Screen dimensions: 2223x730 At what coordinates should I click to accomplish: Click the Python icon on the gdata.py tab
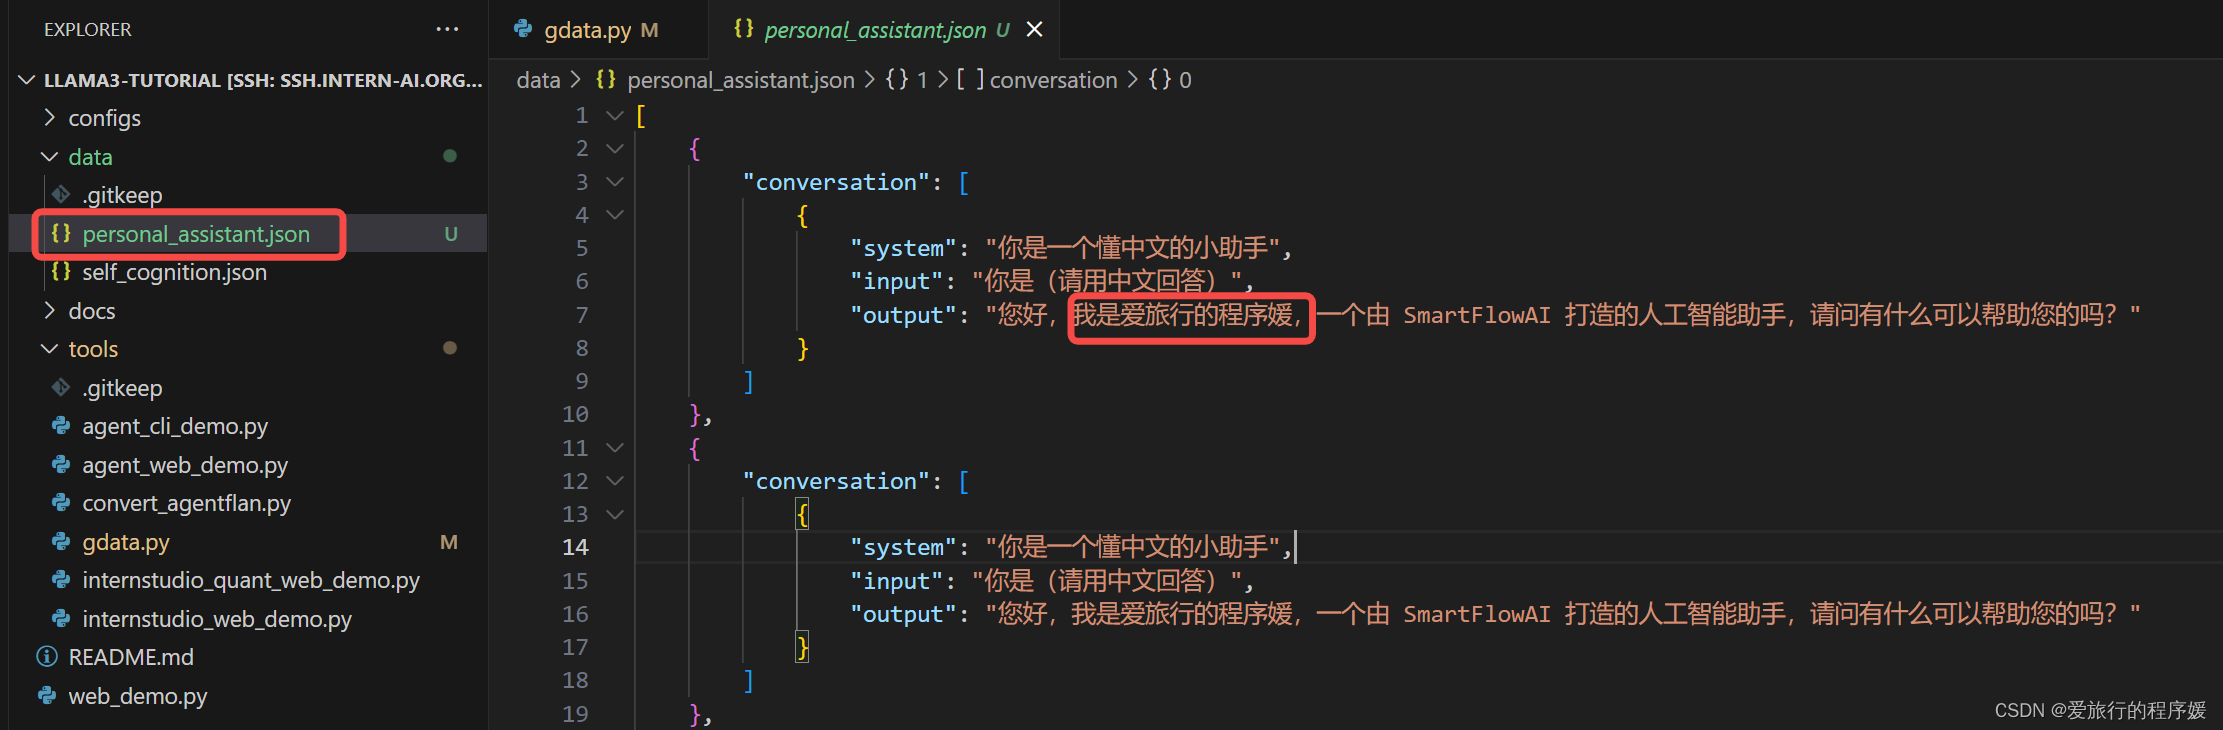coord(523,29)
